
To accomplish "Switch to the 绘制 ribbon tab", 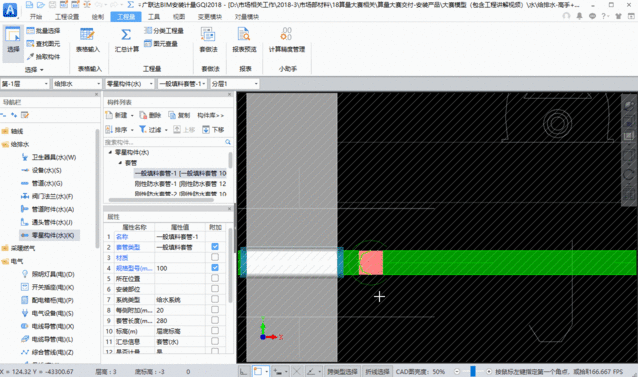I will (98, 17).
